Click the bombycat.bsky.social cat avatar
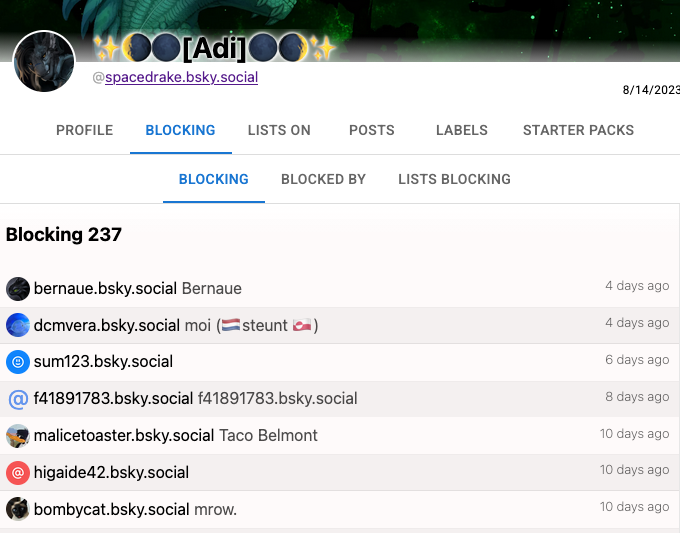Image resolution: width=680 pixels, height=533 pixels. [x=18, y=509]
